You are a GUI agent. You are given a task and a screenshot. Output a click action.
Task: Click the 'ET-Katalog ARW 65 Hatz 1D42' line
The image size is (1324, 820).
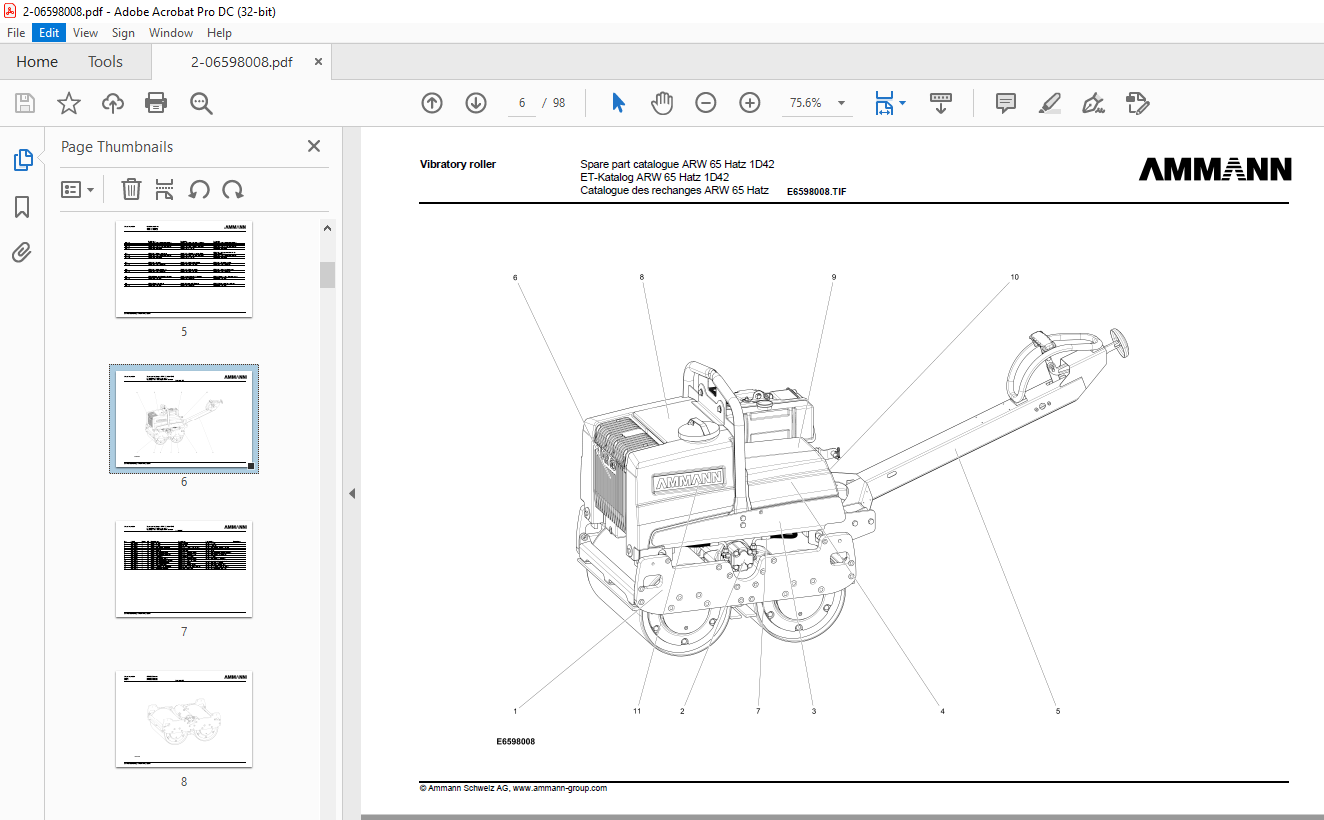click(655, 177)
